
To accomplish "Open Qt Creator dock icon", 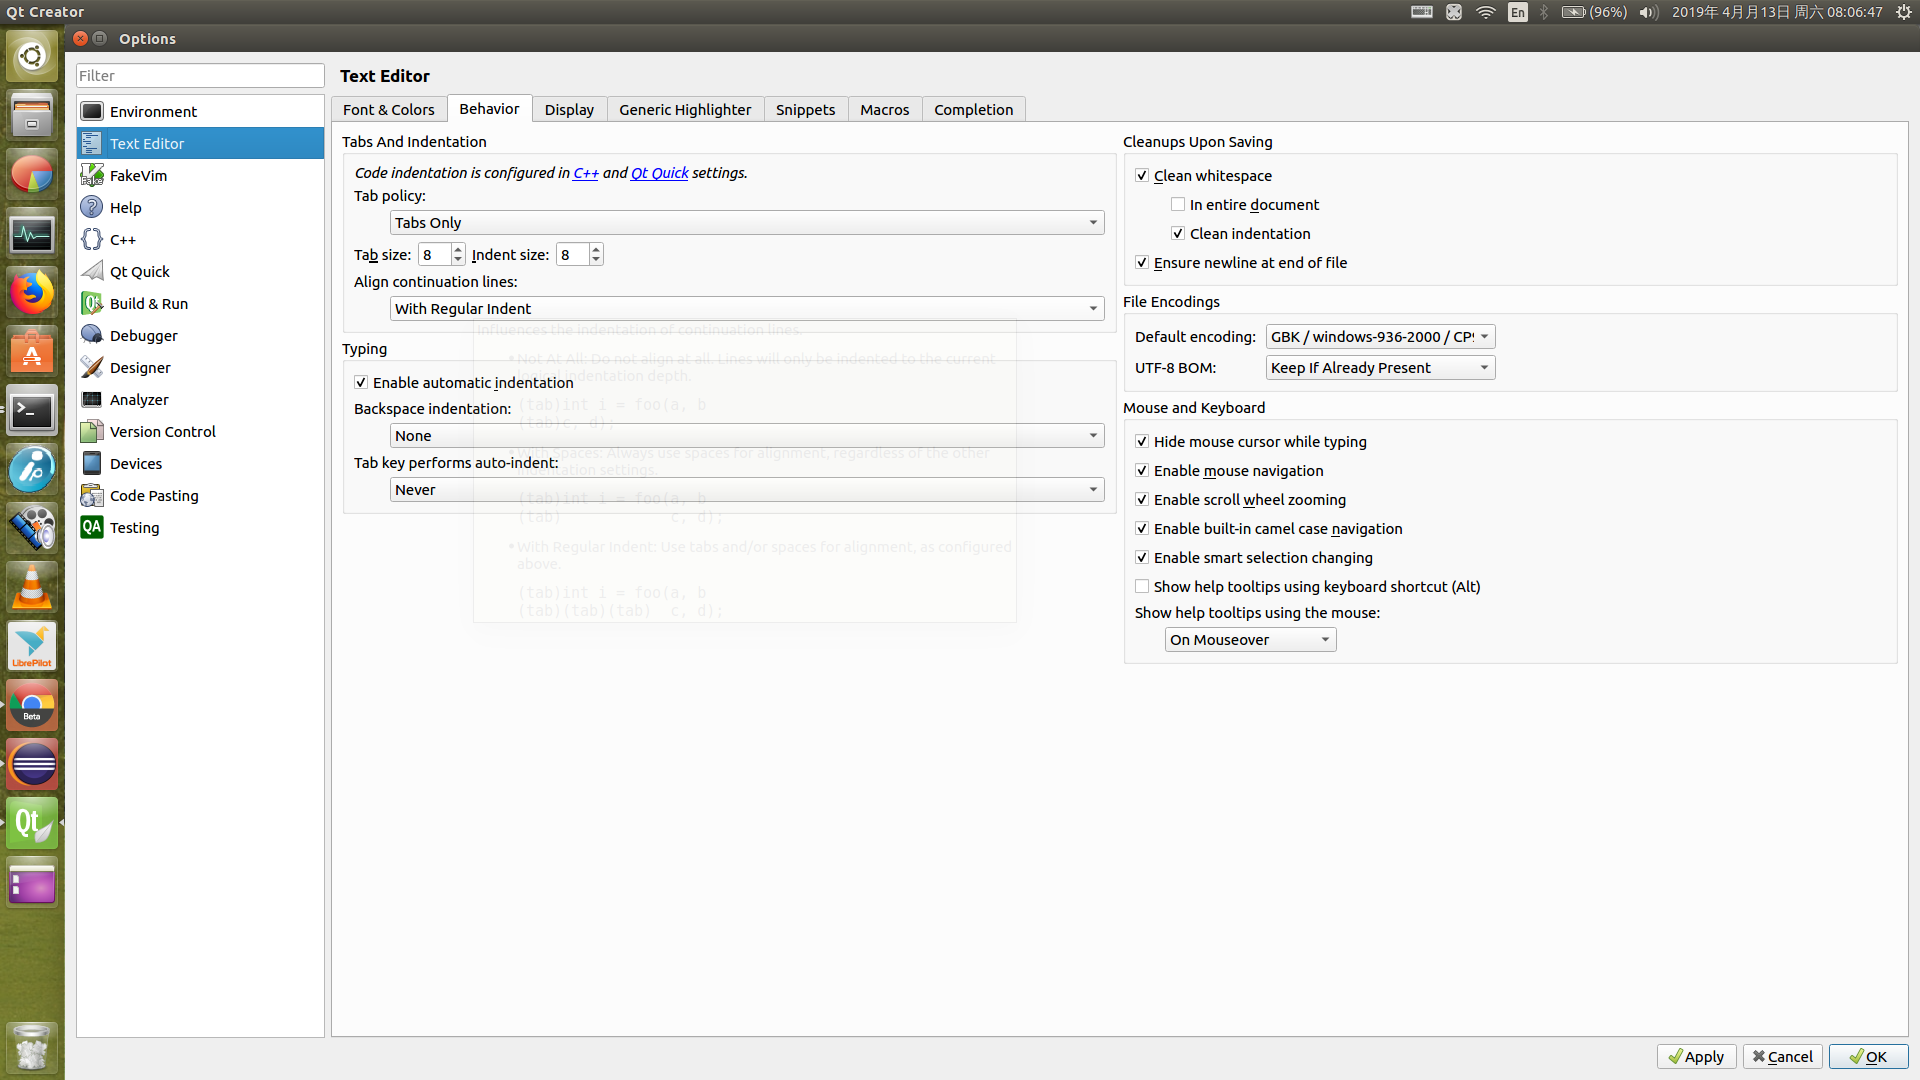I will tap(32, 823).
